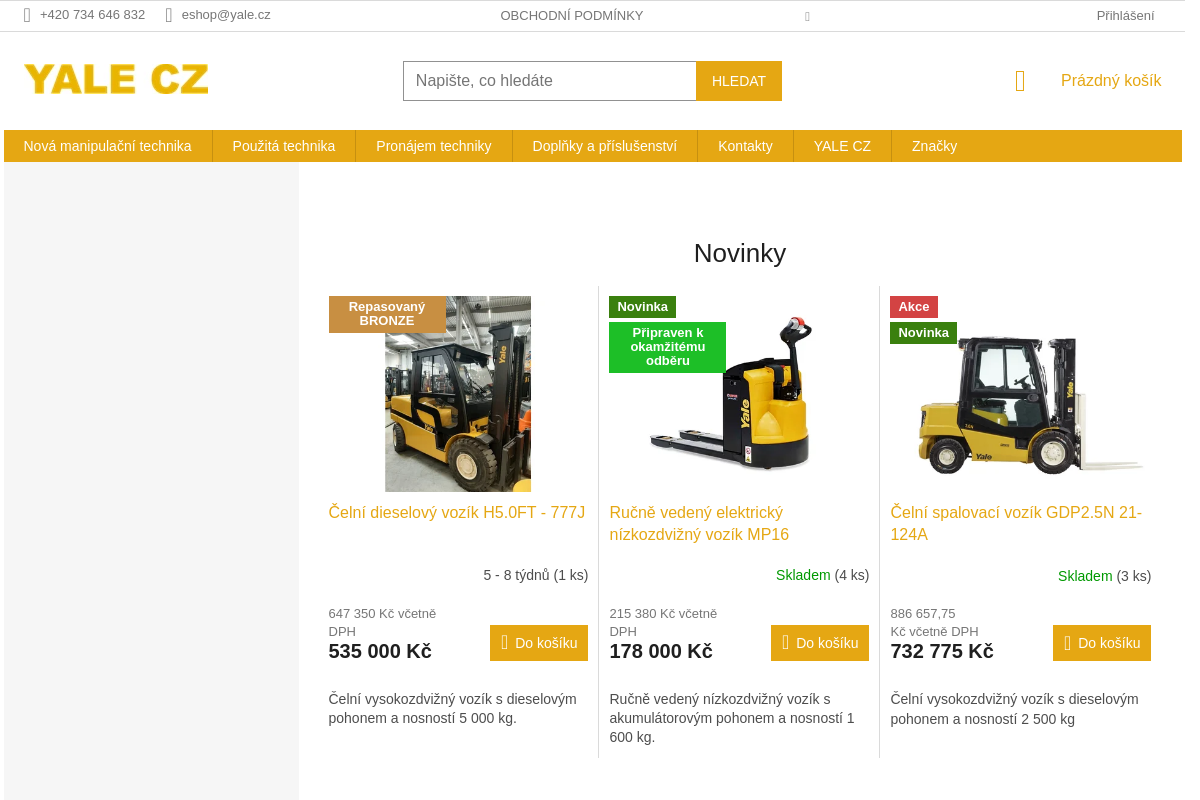Click 215 380 Kč včetně DPH text
Viewport: 1200px width, 800px height.
click(x=663, y=622)
